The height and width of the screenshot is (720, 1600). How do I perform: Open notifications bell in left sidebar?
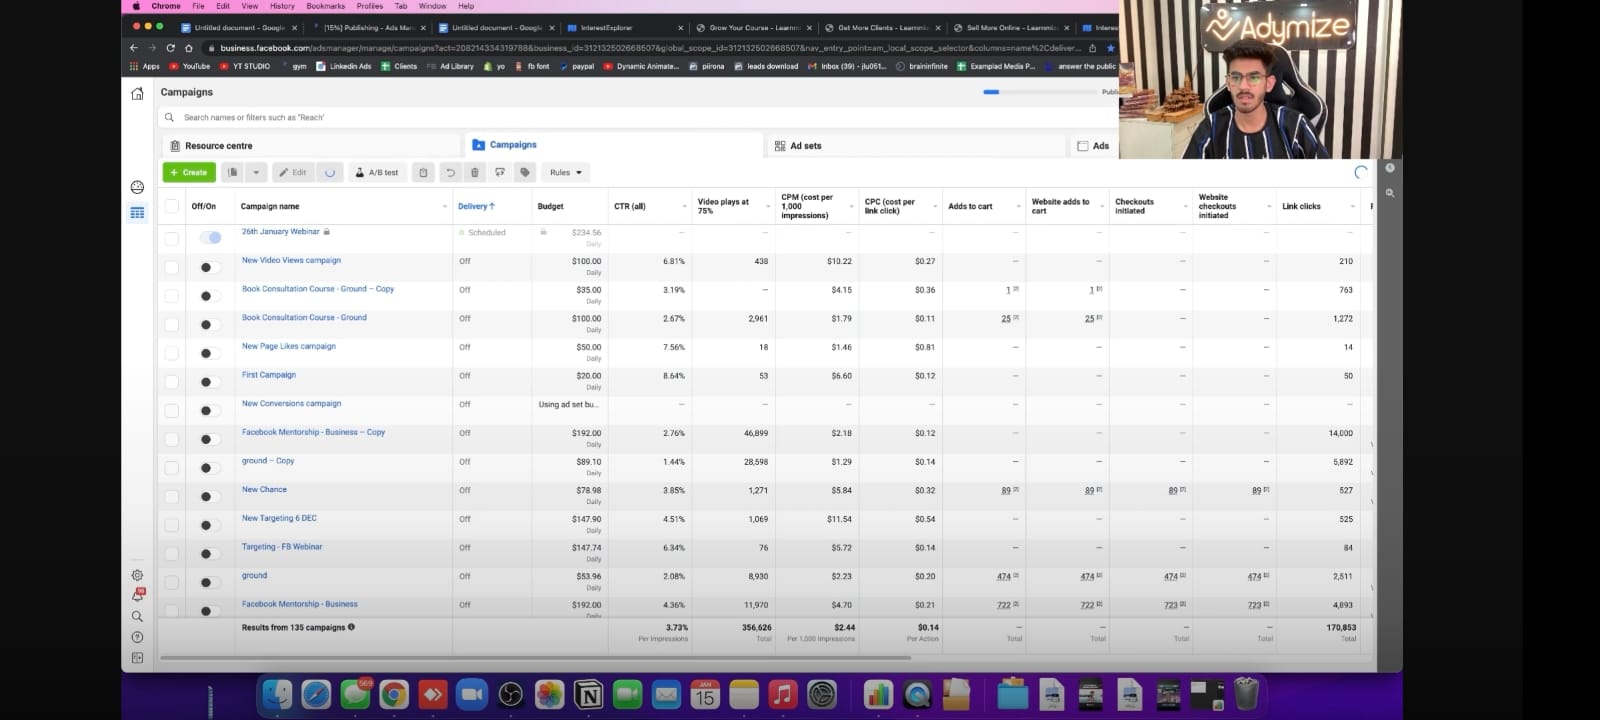[138, 595]
